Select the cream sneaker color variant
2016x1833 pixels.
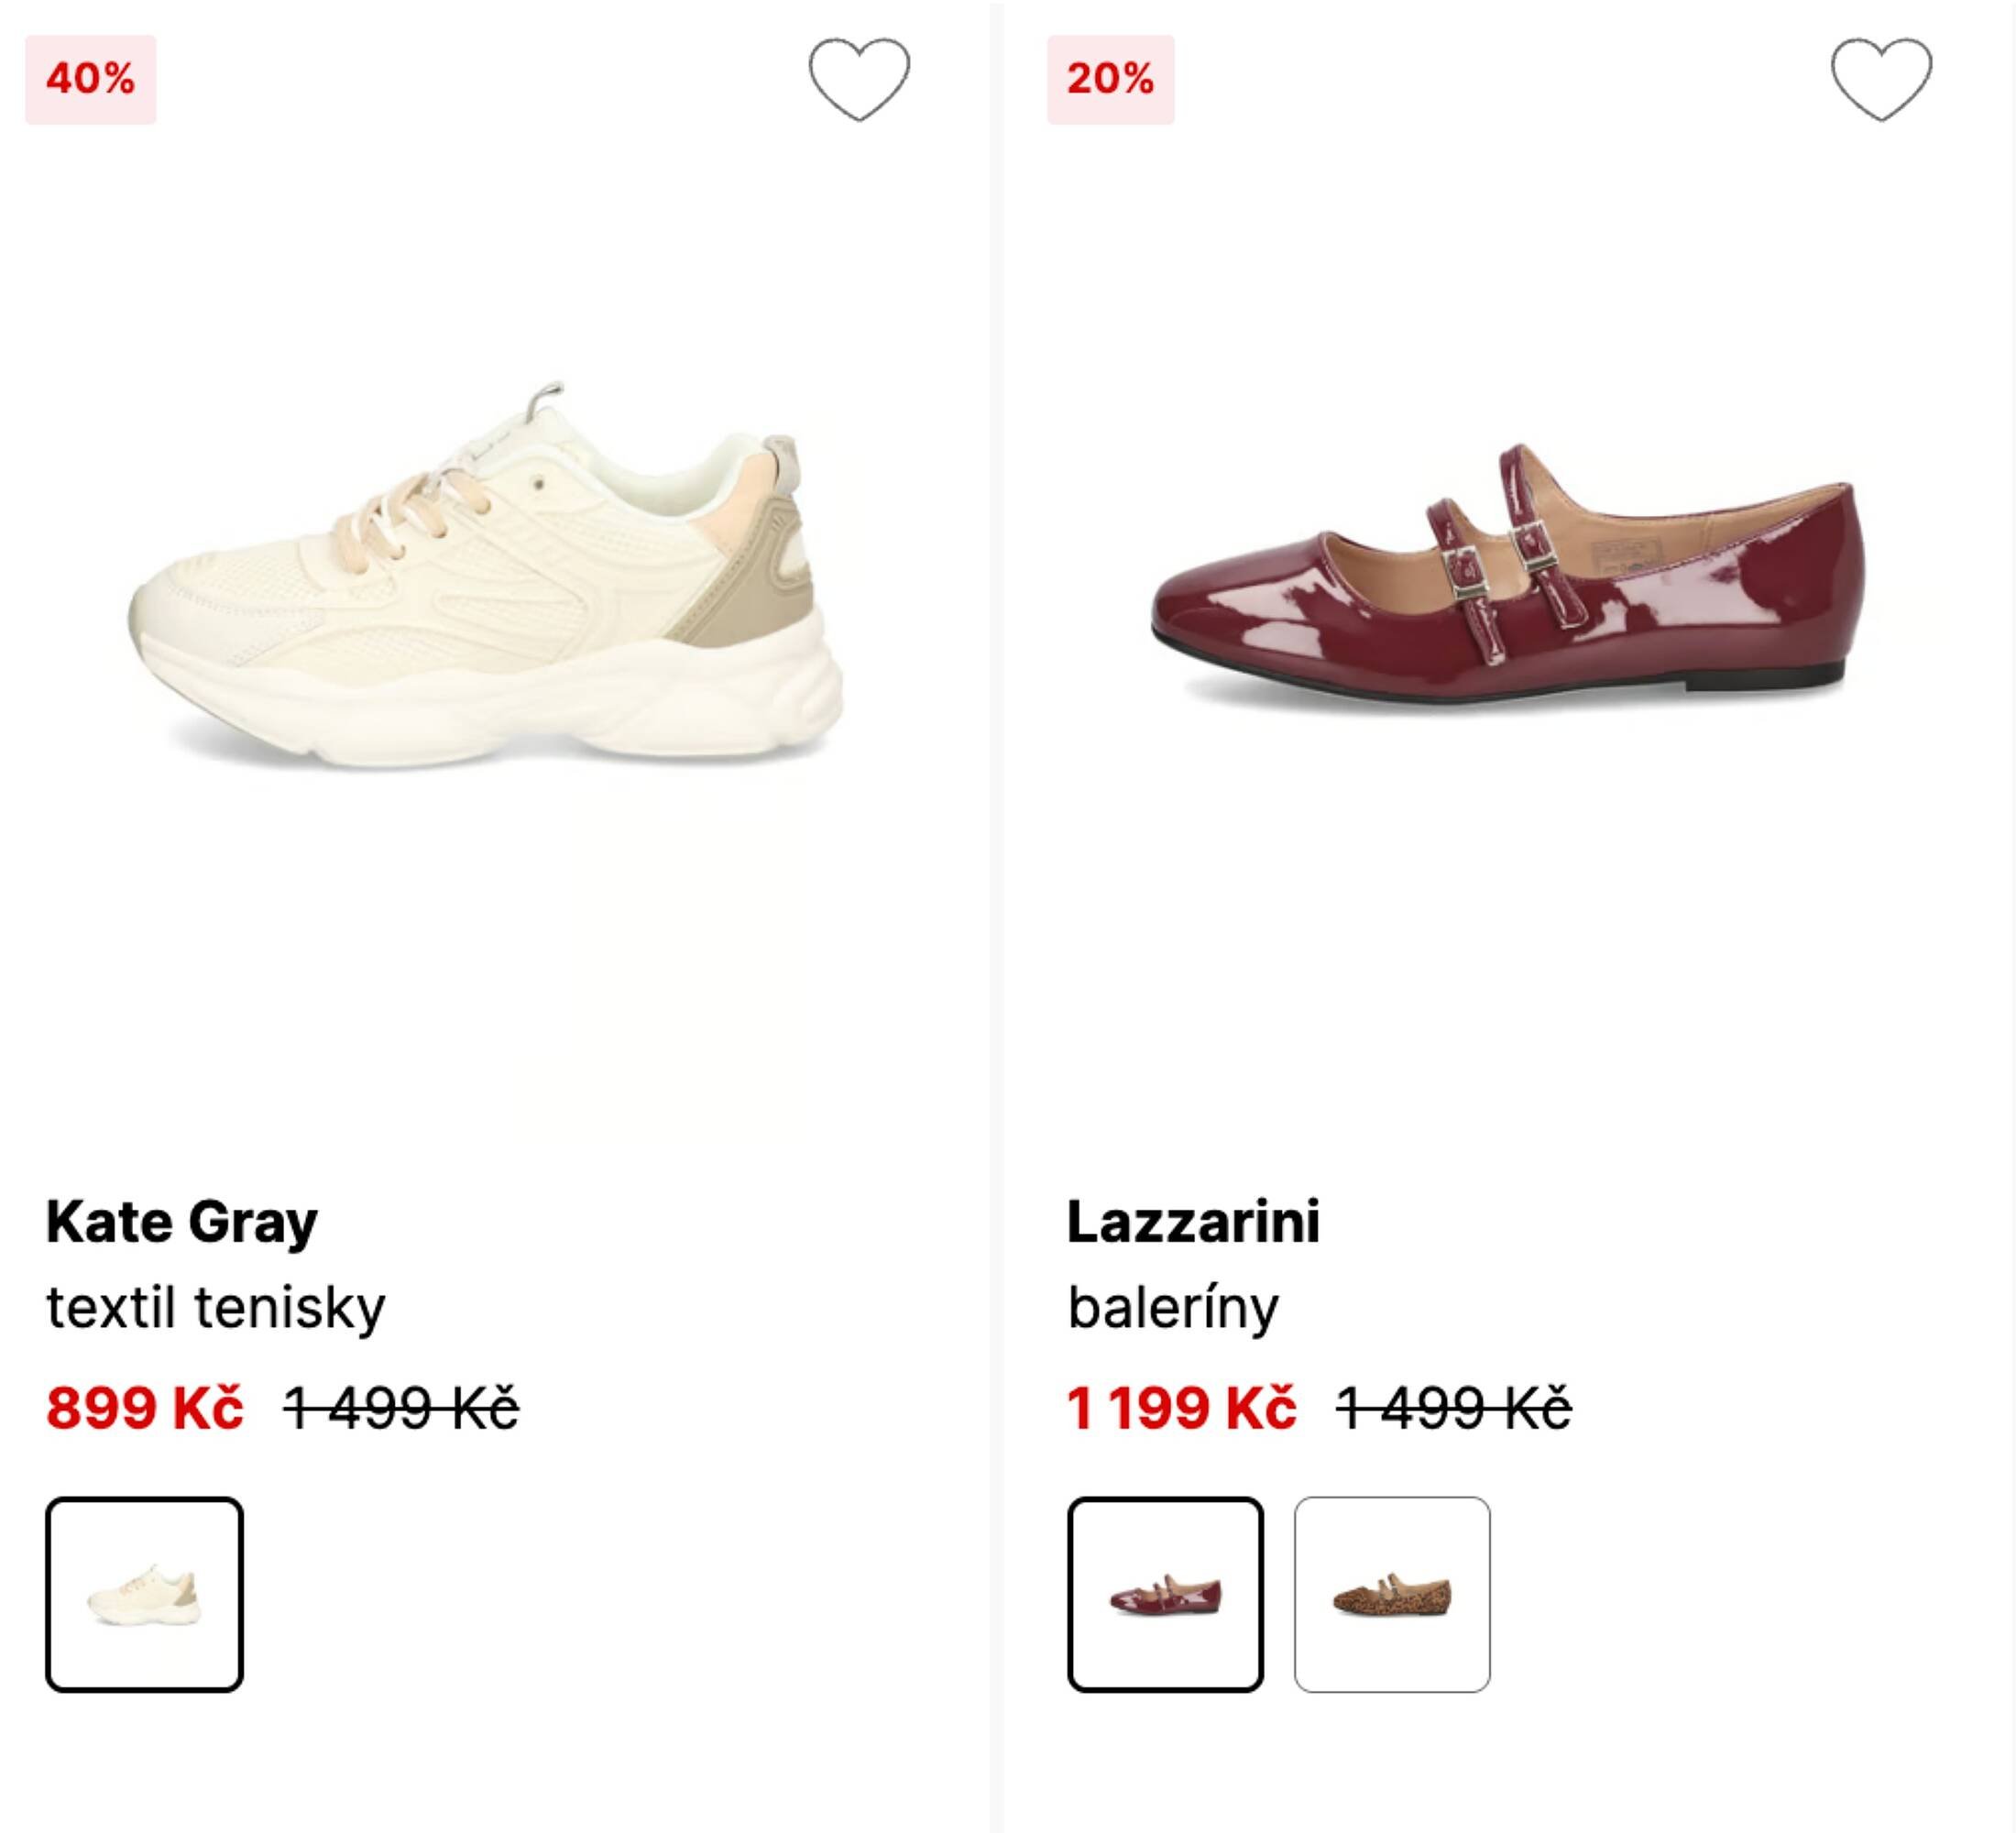tap(144, 1594)
